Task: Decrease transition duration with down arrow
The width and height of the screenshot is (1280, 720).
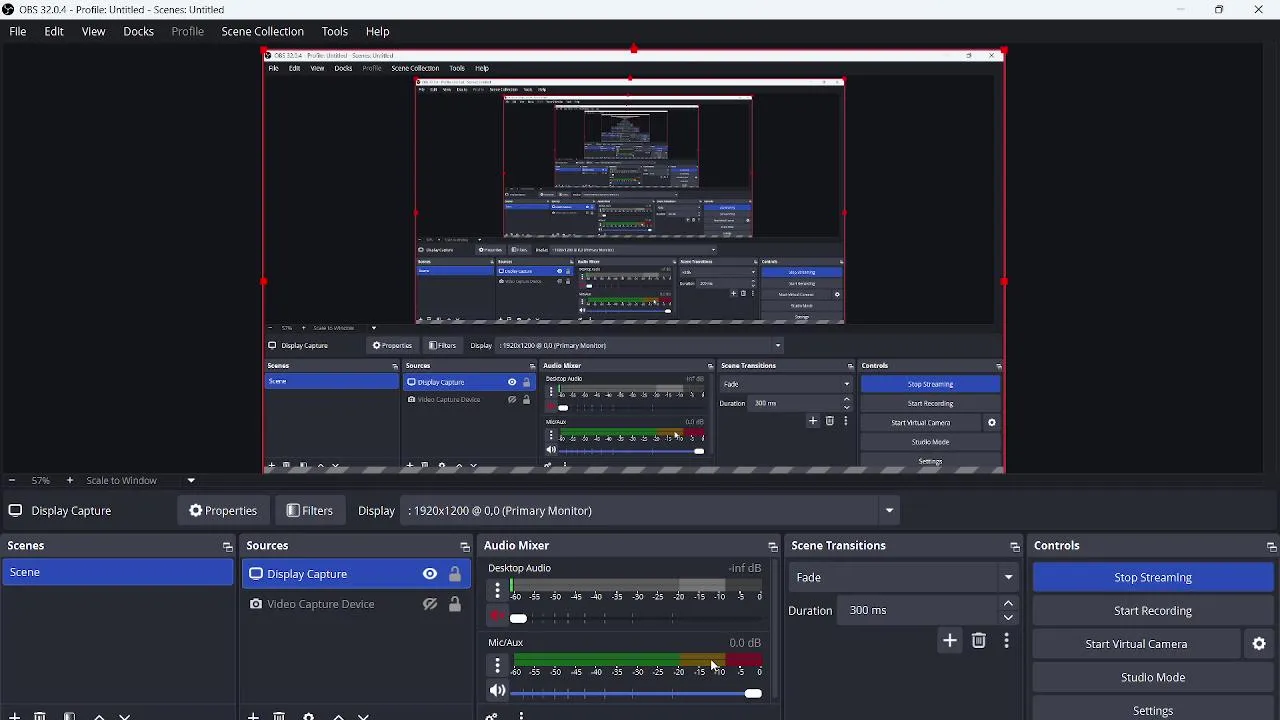Action: tap(1008, 618)
